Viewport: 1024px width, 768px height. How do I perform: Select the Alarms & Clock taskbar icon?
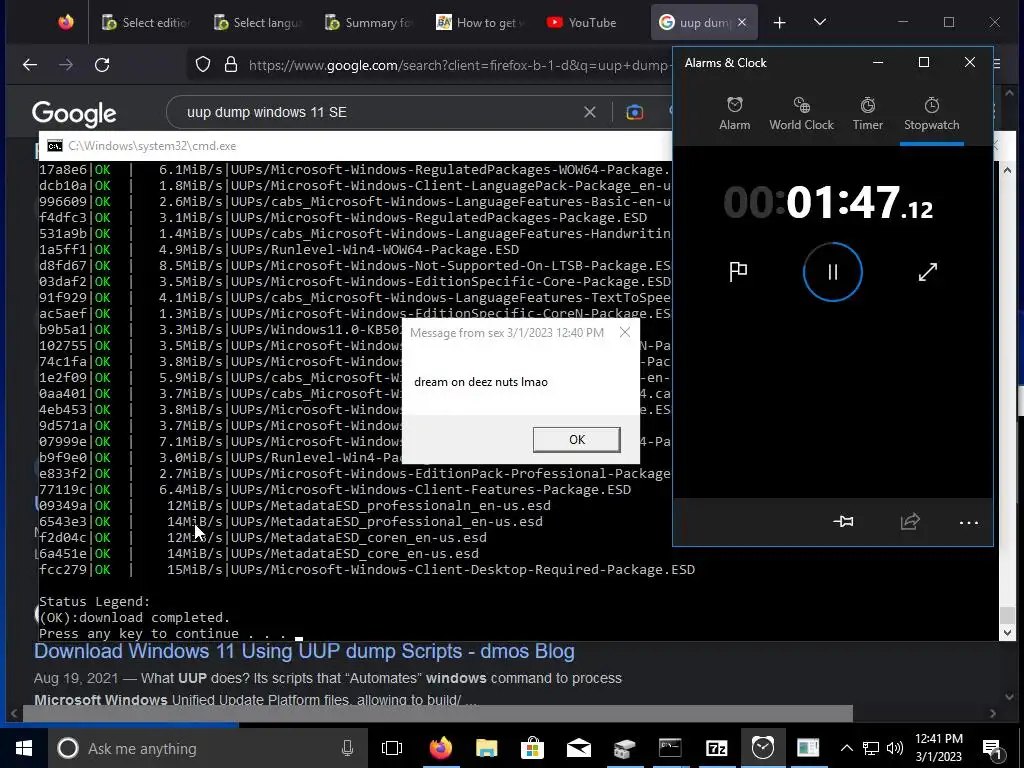762,748
